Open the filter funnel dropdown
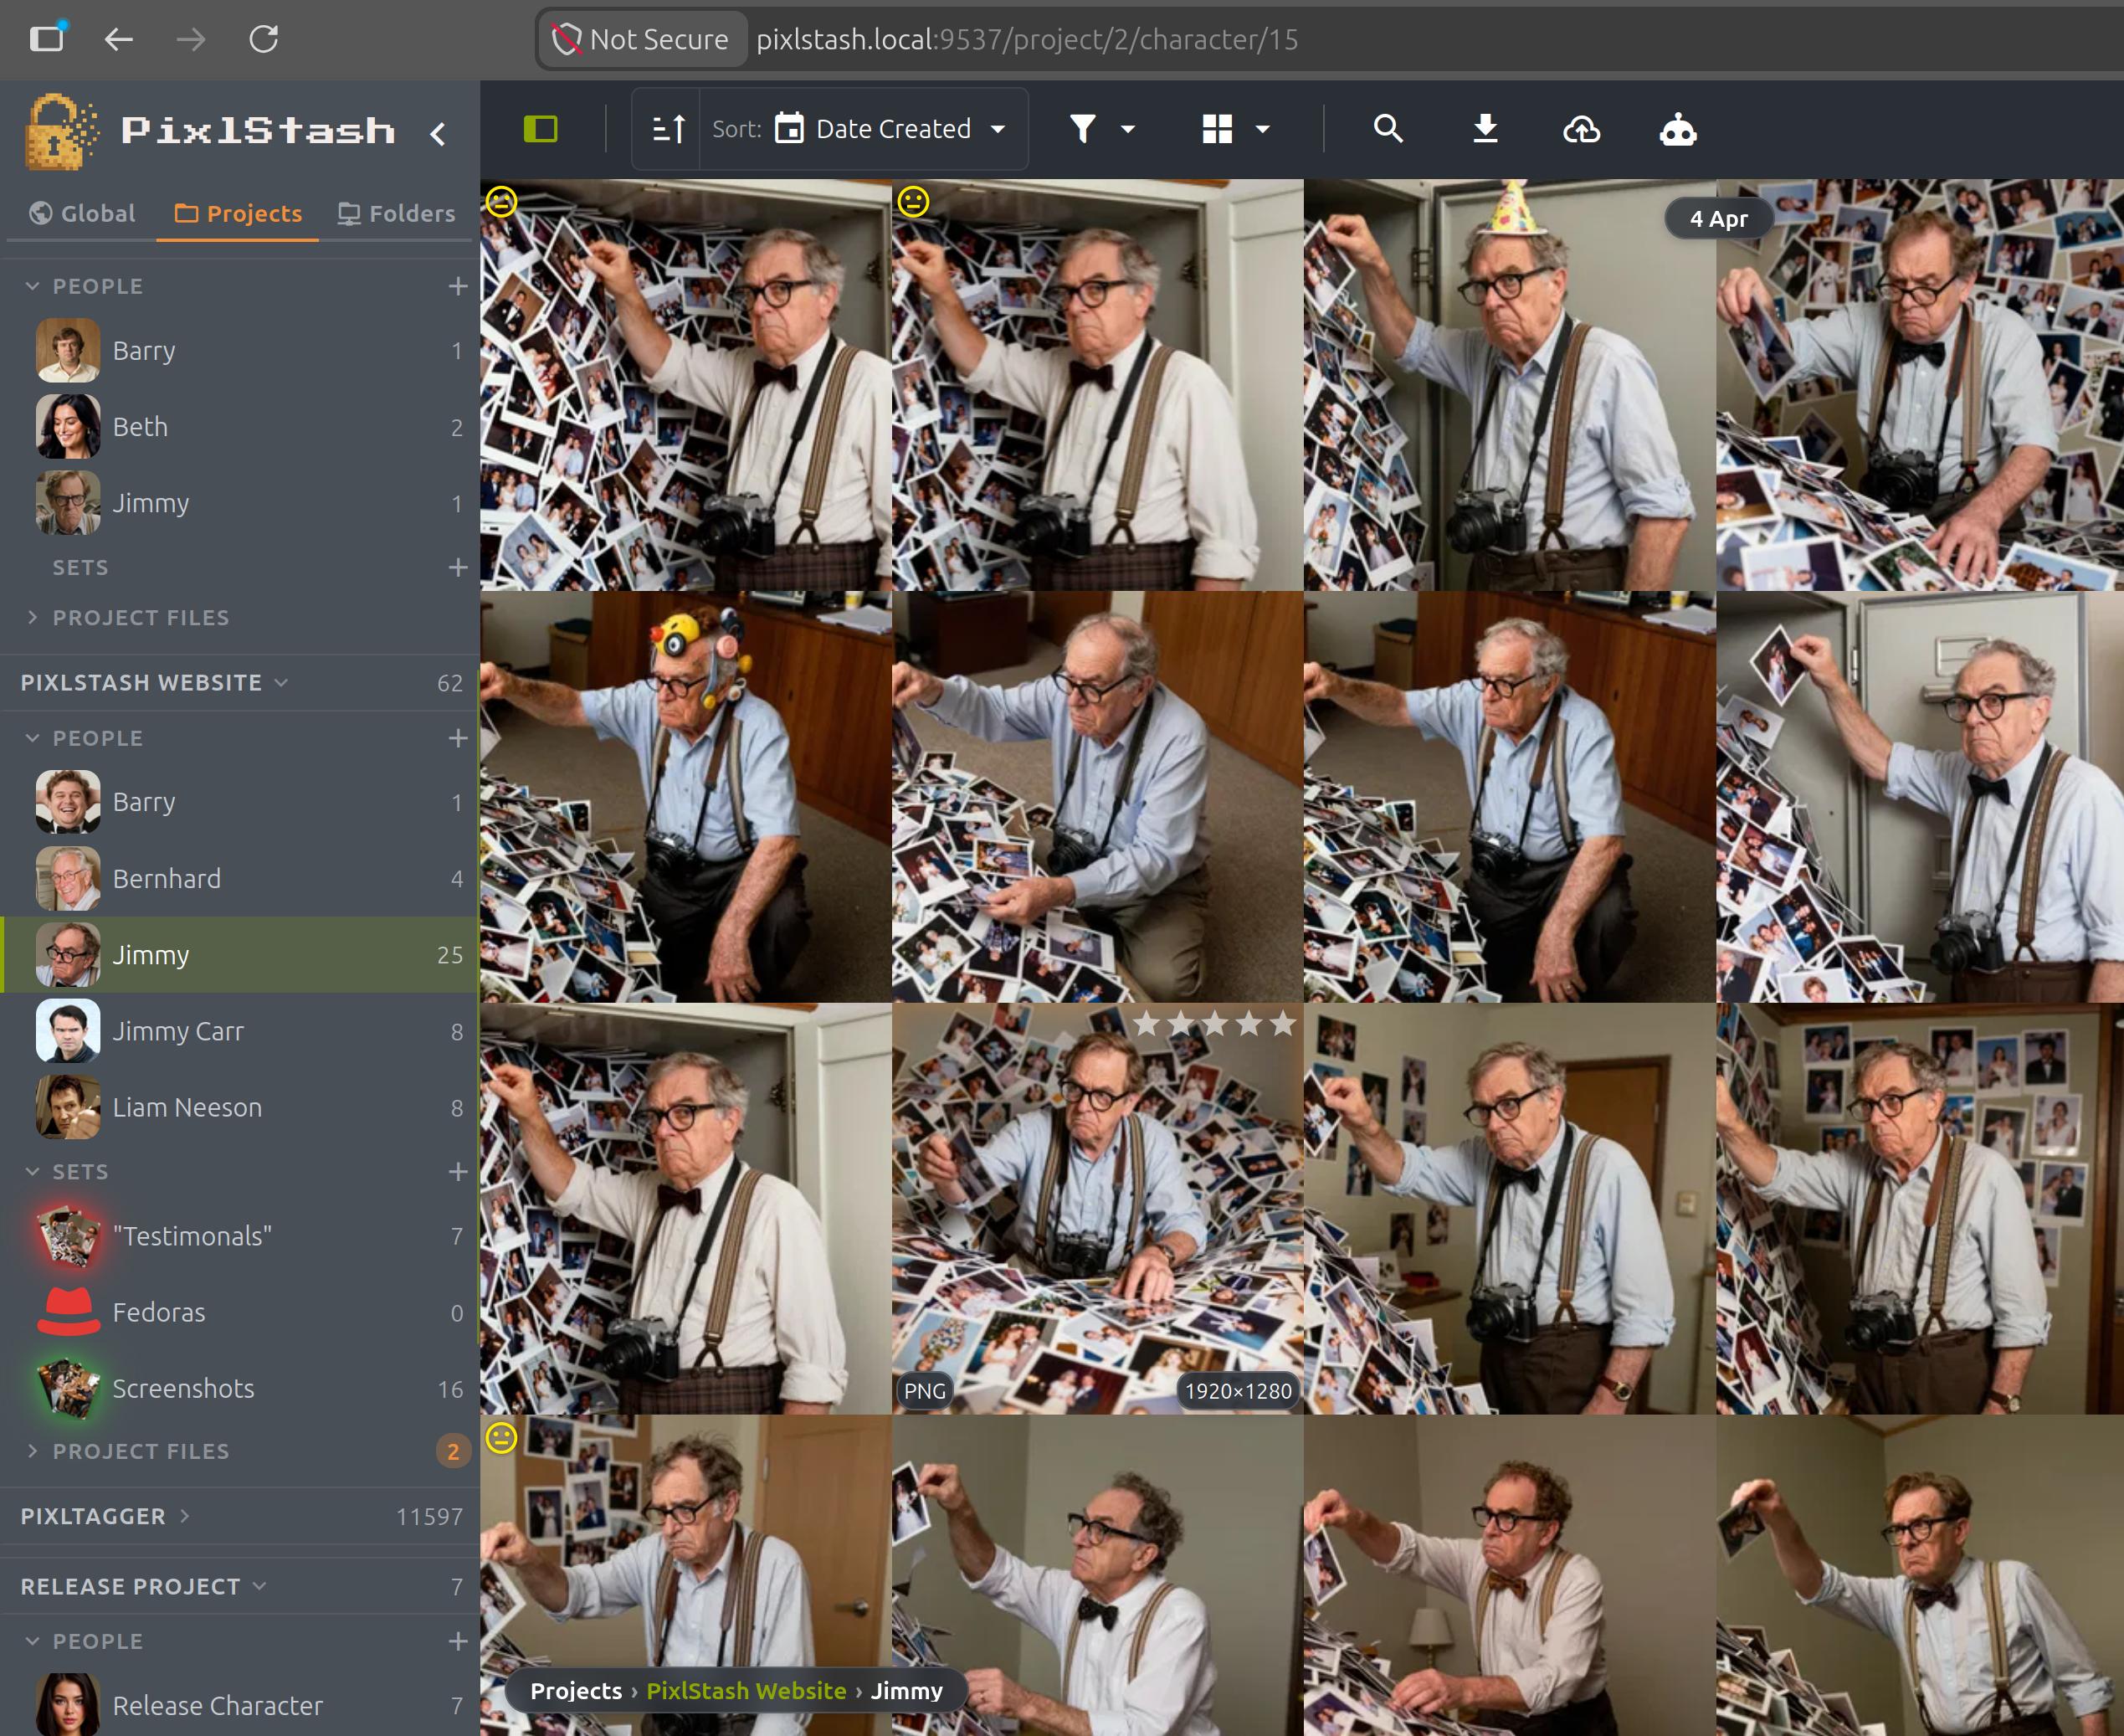Screen dimensions: 2124x1736 (x=1102, y=129)
